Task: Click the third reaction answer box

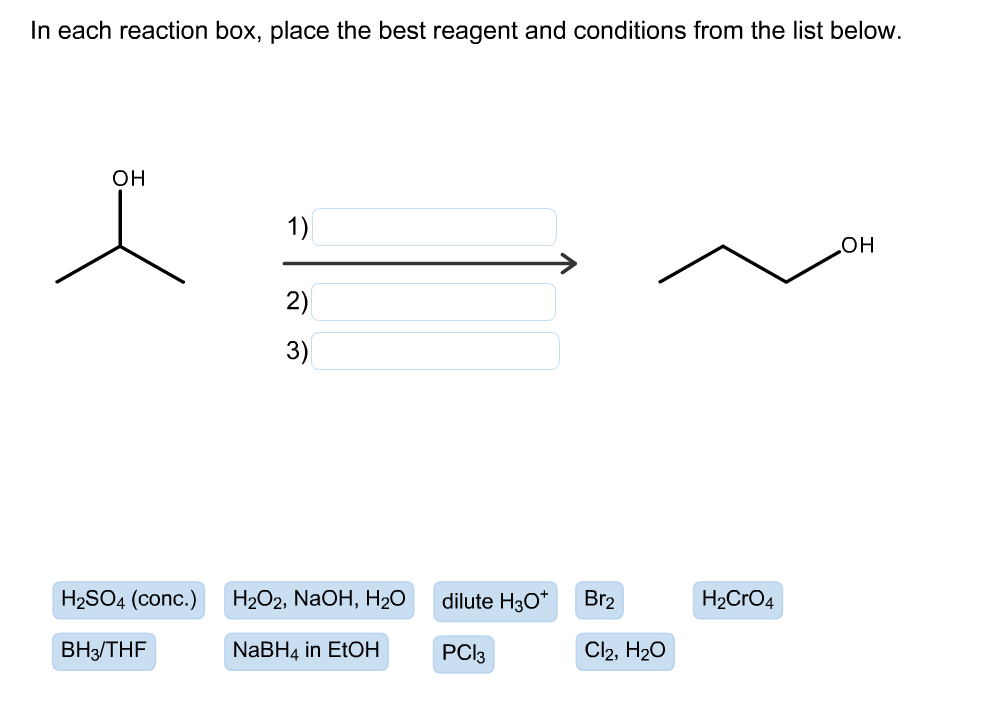Action: 435,350
